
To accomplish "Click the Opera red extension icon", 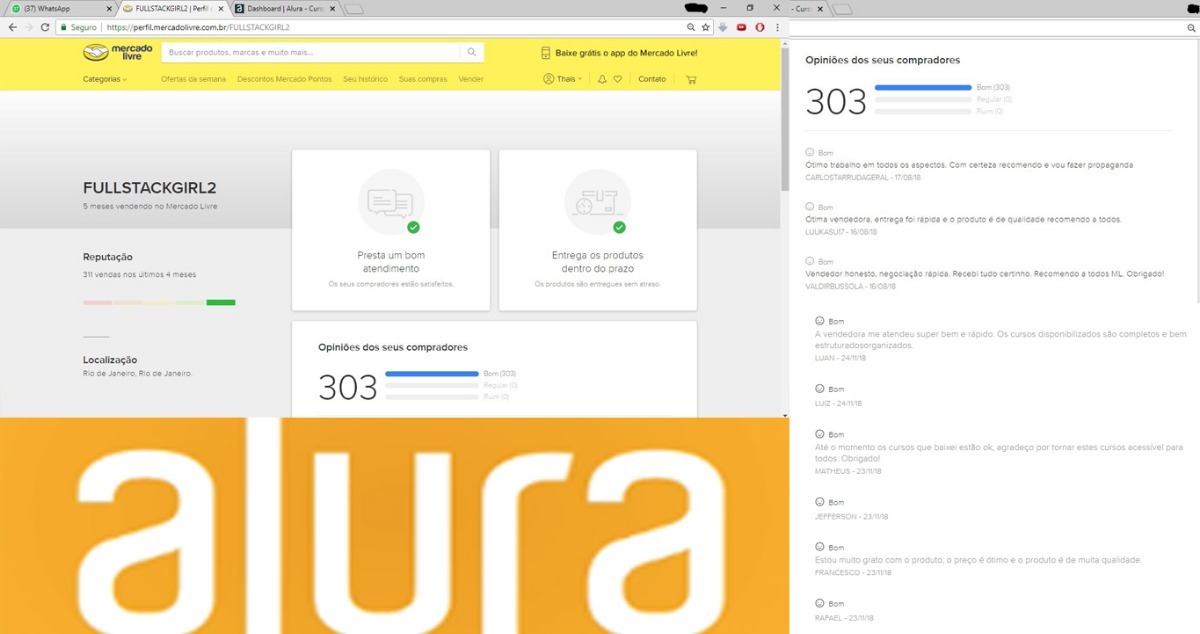I will [x=759, y=27].
